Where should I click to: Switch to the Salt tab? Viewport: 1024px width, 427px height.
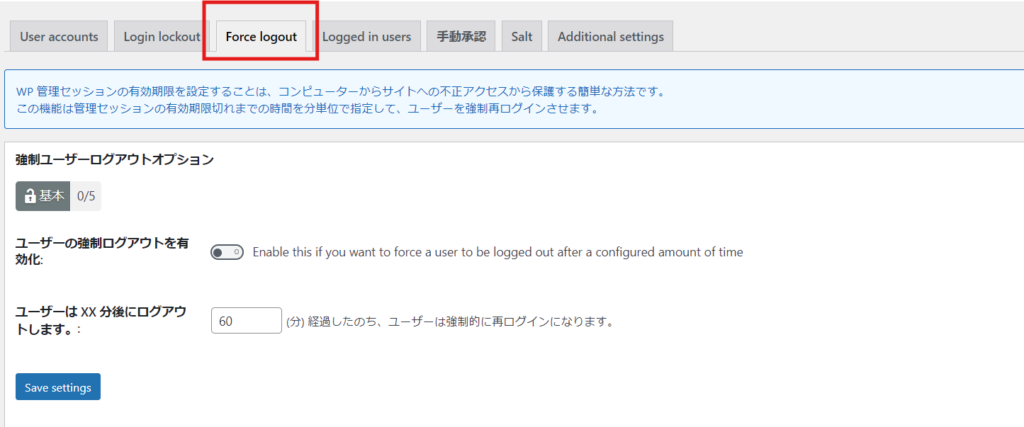521,37
